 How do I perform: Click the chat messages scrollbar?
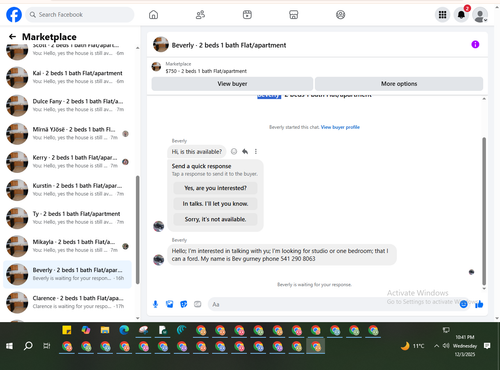[x=484, y=211]
